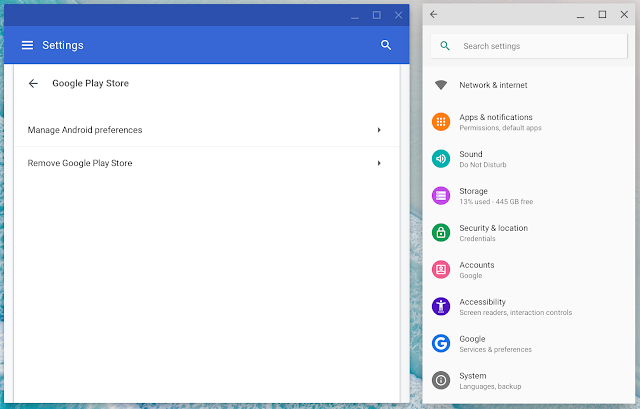Click the pink Accounts icon

441,269
